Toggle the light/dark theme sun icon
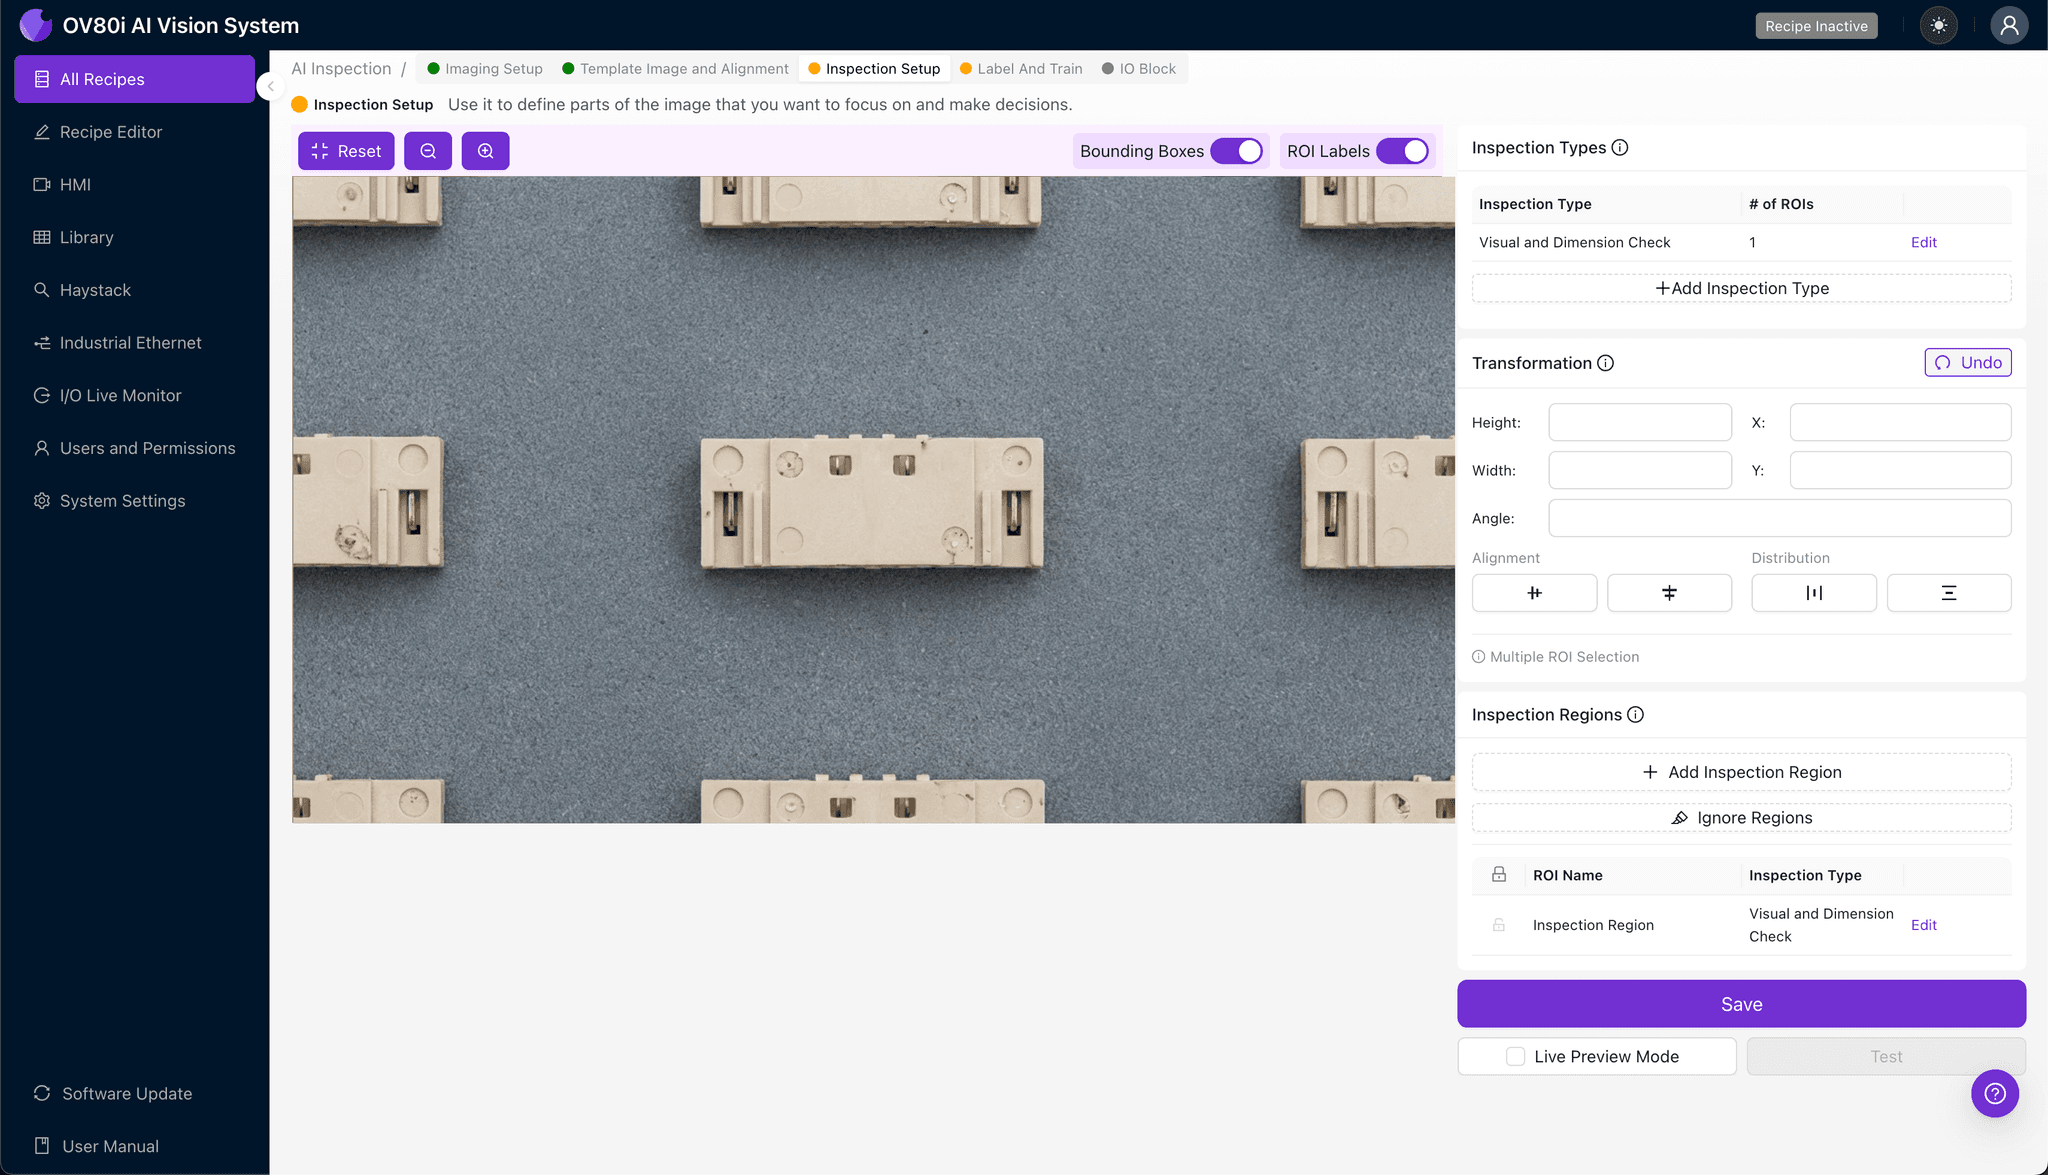Viewport: 2048px width, 1175px height. tap(1939, 26)
